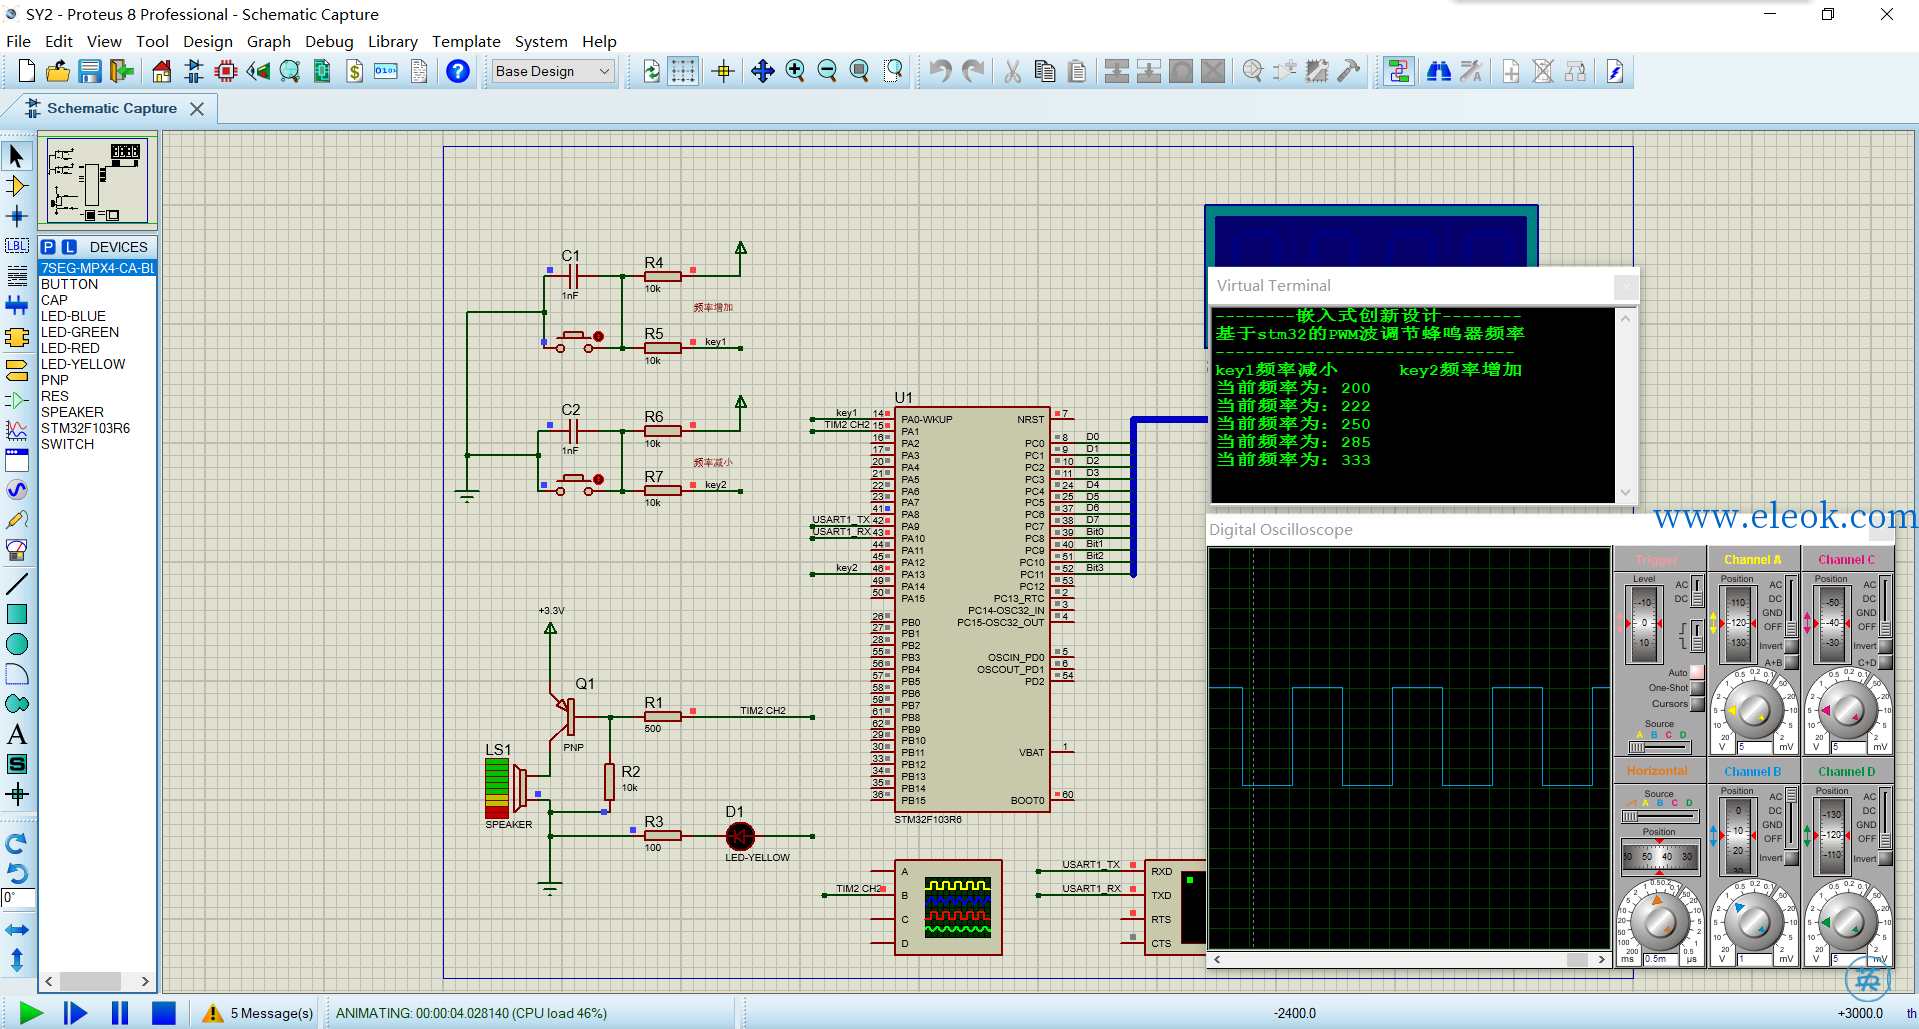Save the design with floppy icon
Screen dimensions: 1919x1029
pyautogui.click(x=90, y=71)
